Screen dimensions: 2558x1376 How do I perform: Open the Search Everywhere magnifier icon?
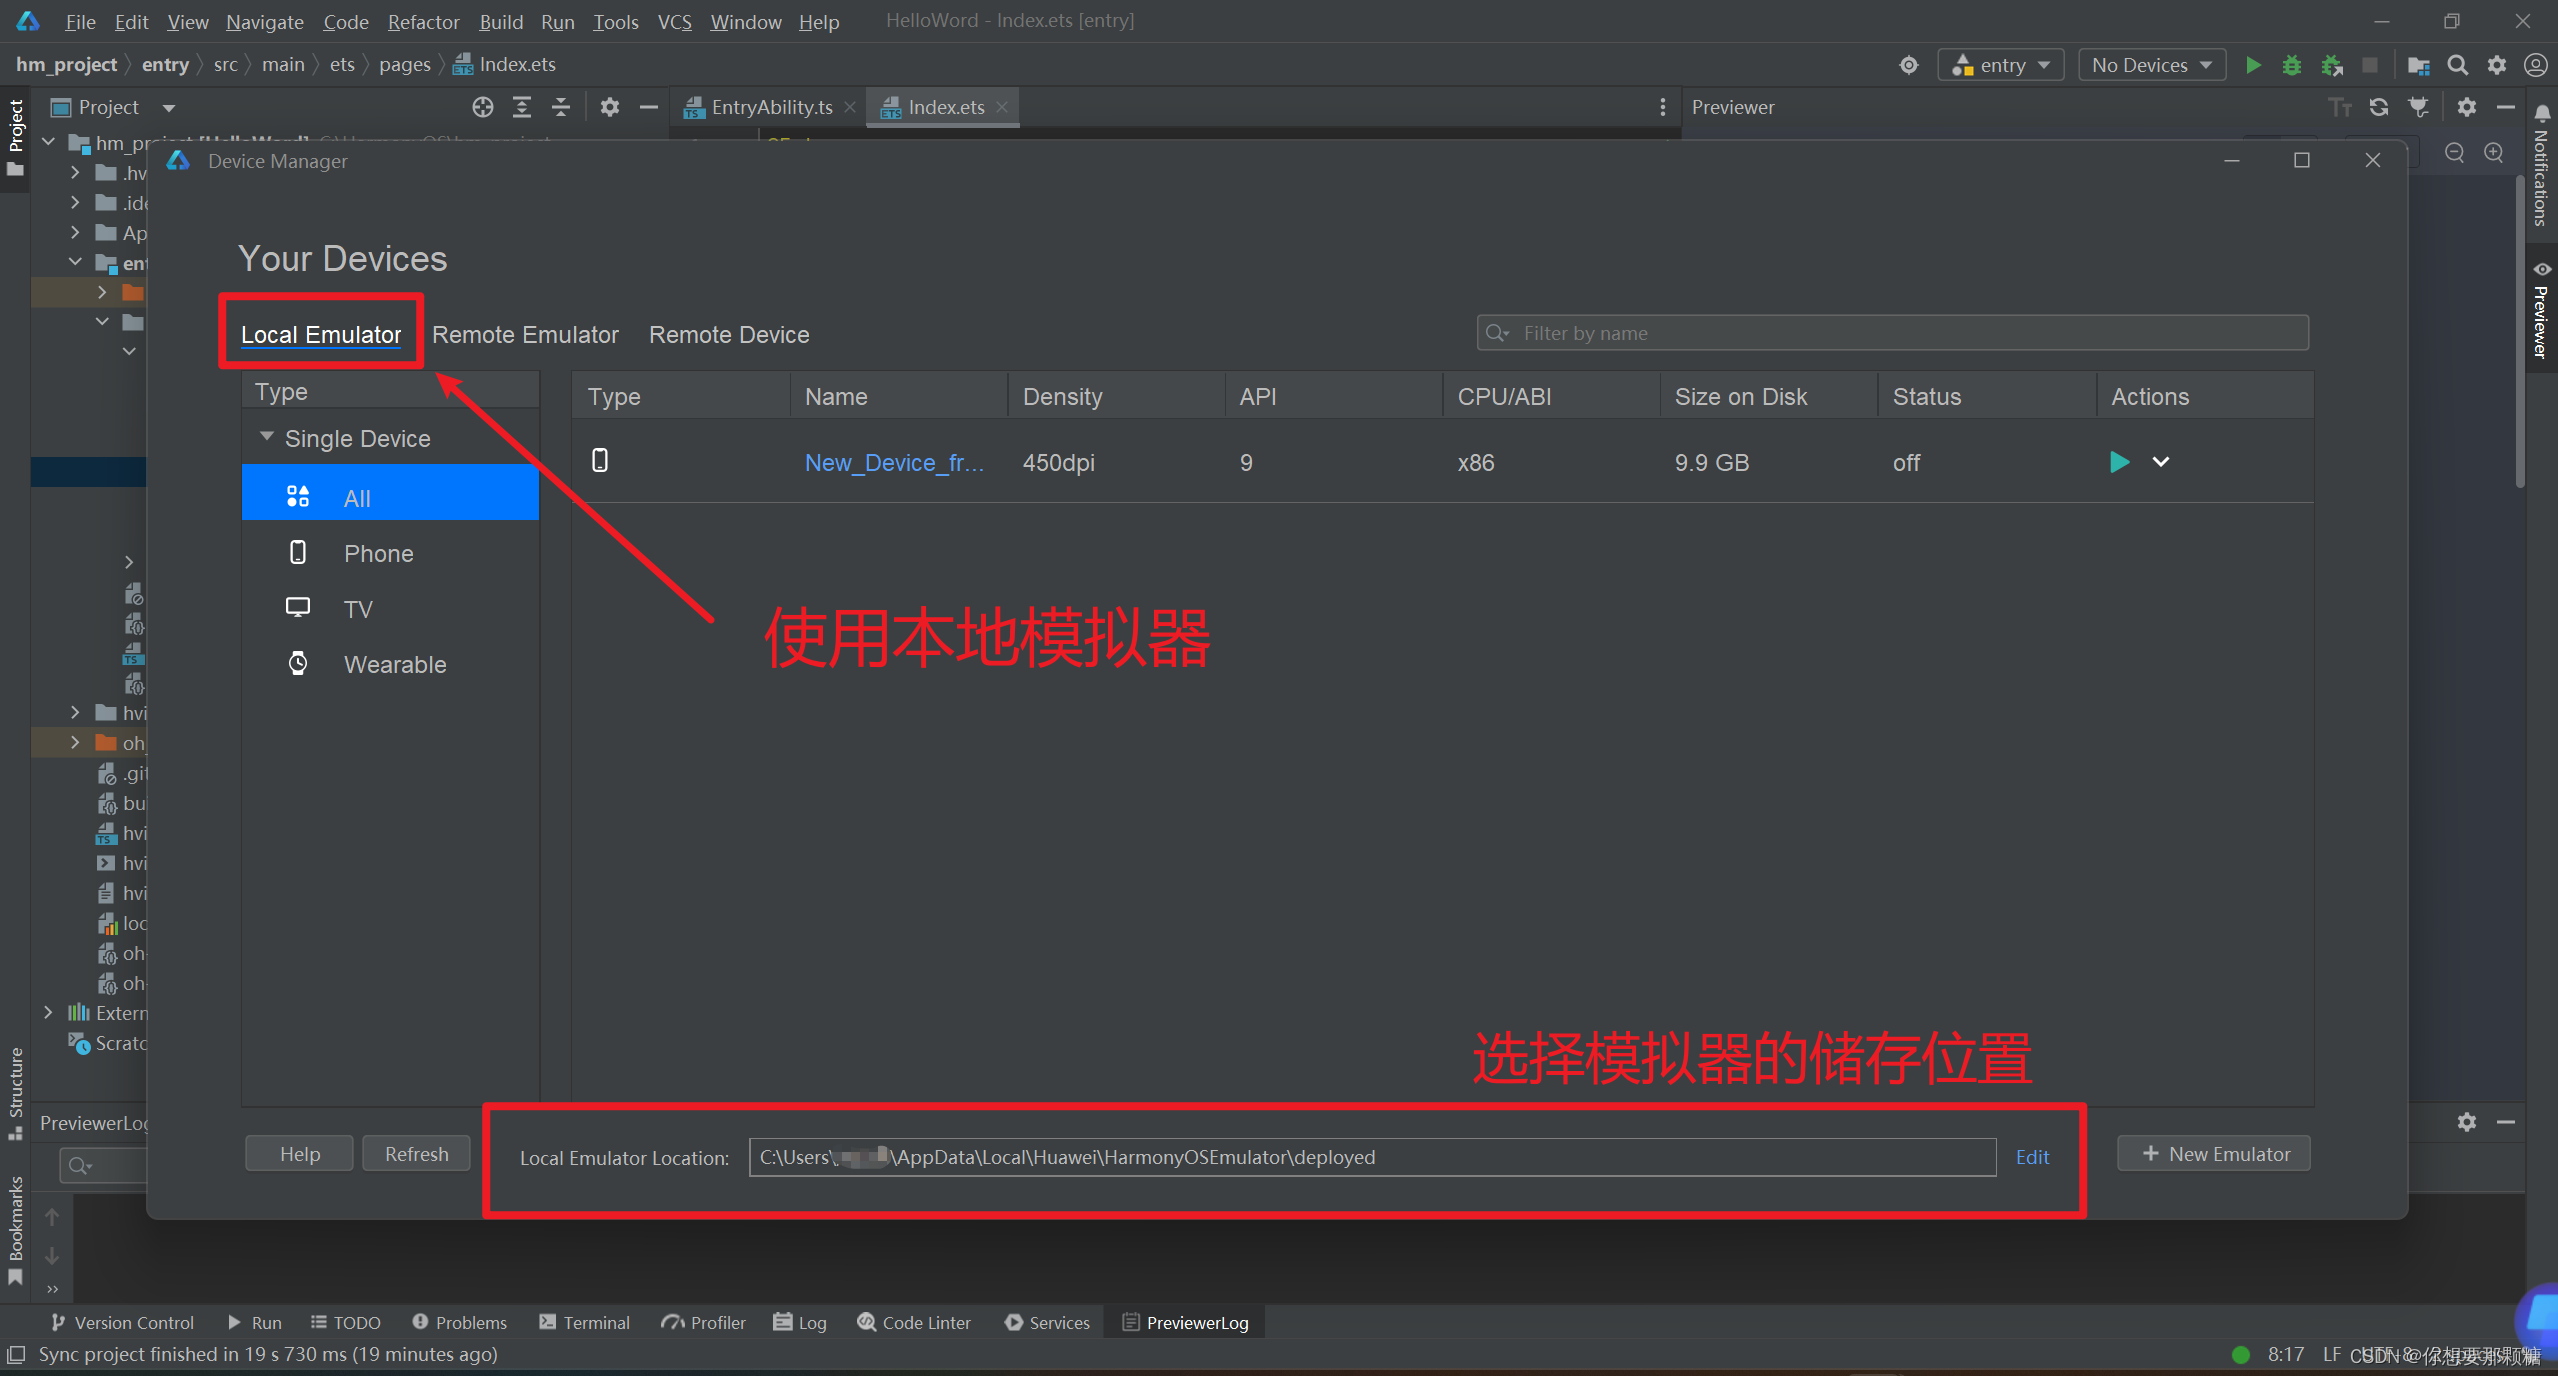(2457, 65)
